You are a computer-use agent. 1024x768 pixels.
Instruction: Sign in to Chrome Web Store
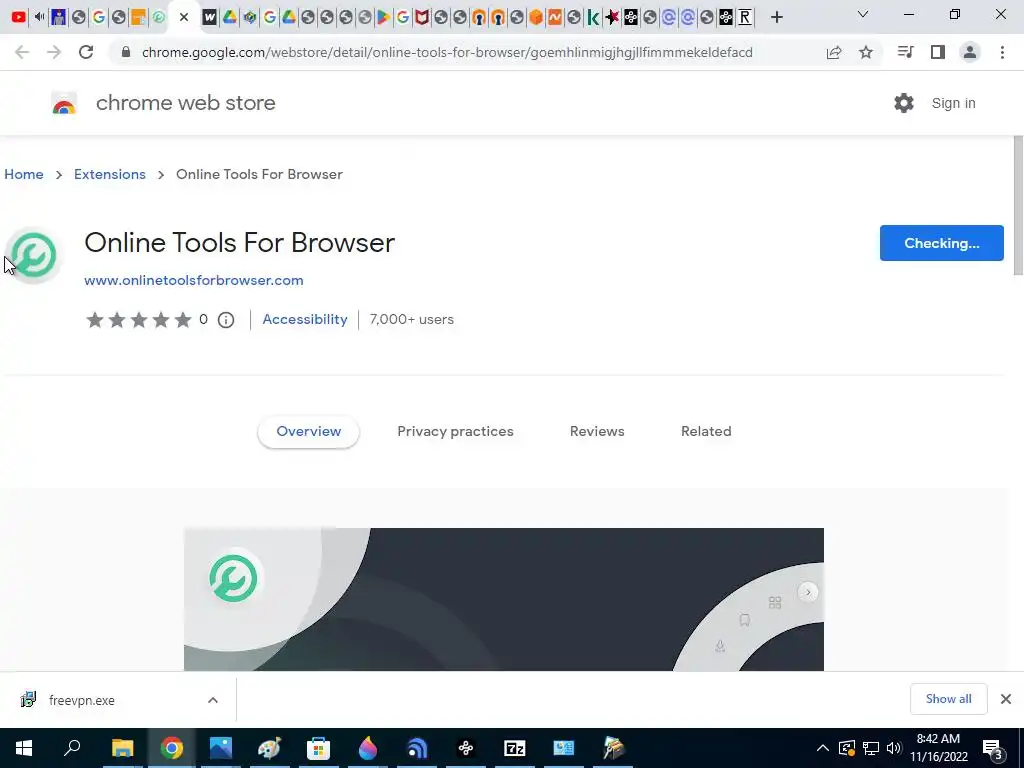[x=953, y=103]
